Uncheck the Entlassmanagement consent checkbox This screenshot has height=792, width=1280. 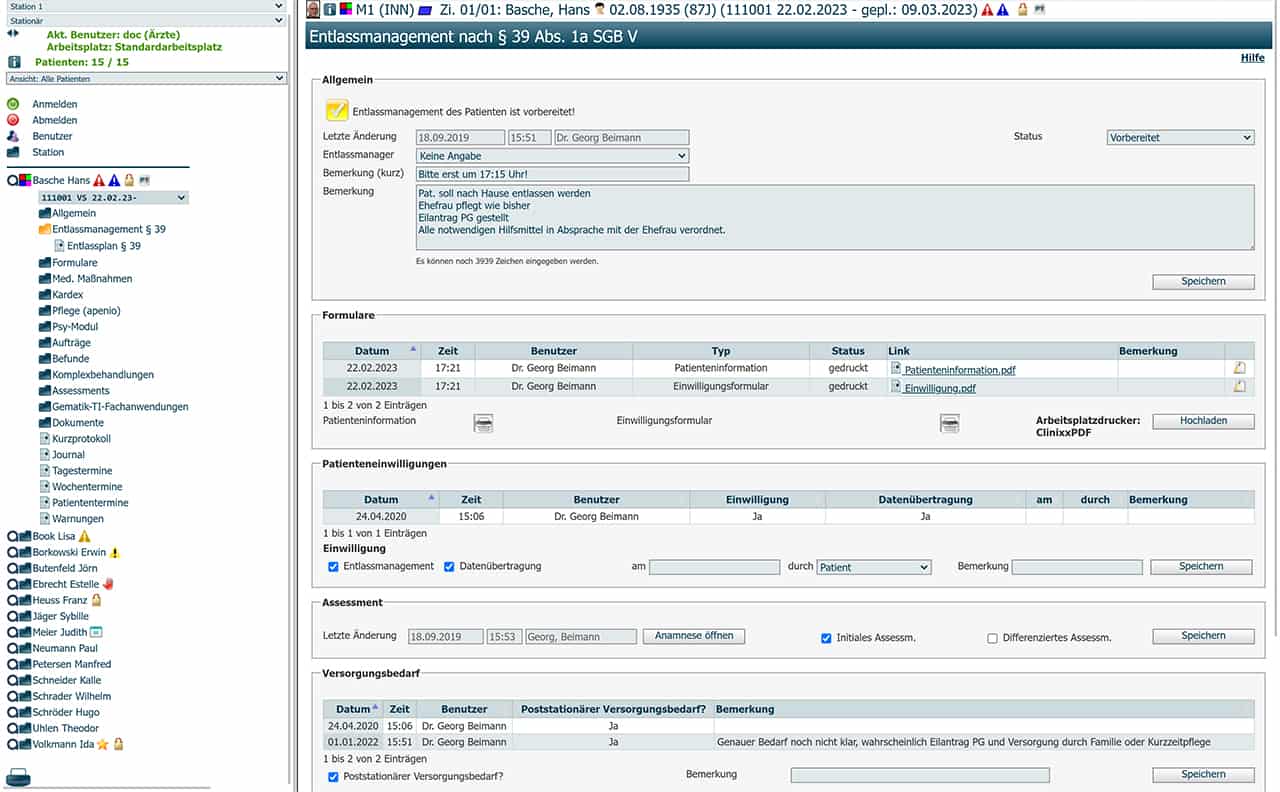click(x=333, y=567)
